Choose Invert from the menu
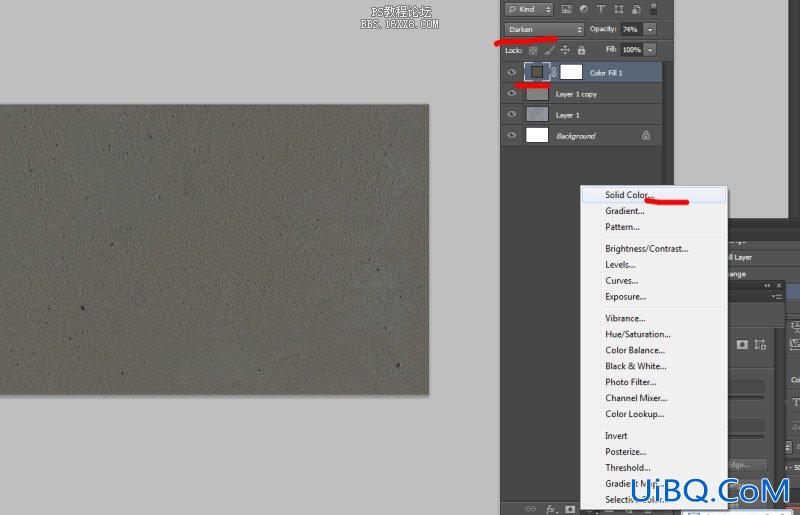The width and height of the screenshot is (800, 515). click(654, 435)
